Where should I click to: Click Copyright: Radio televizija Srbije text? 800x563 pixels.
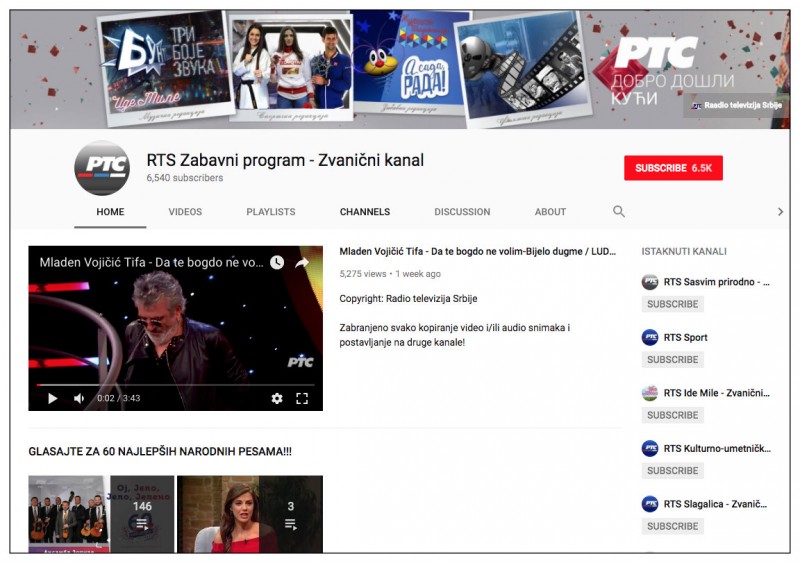point(408,299)
